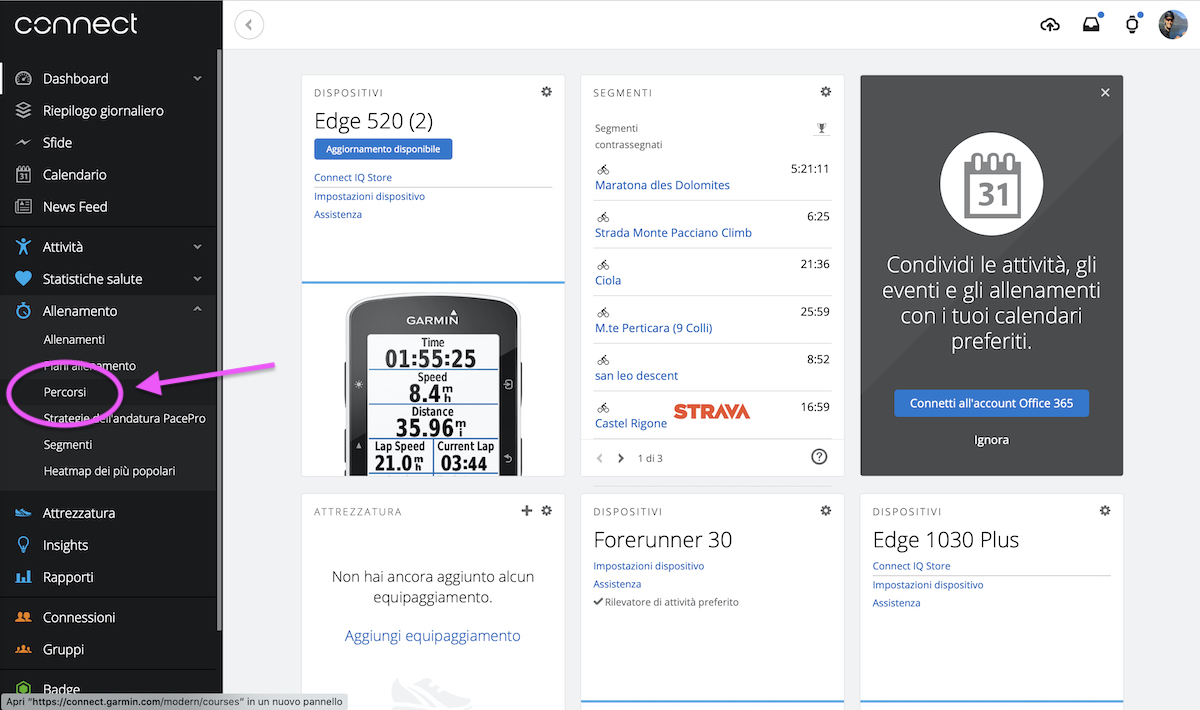The height and width of the screenshot is (710, 1200).
Task: Close the calendar sharing card
Action: (x=1105, y=92)
